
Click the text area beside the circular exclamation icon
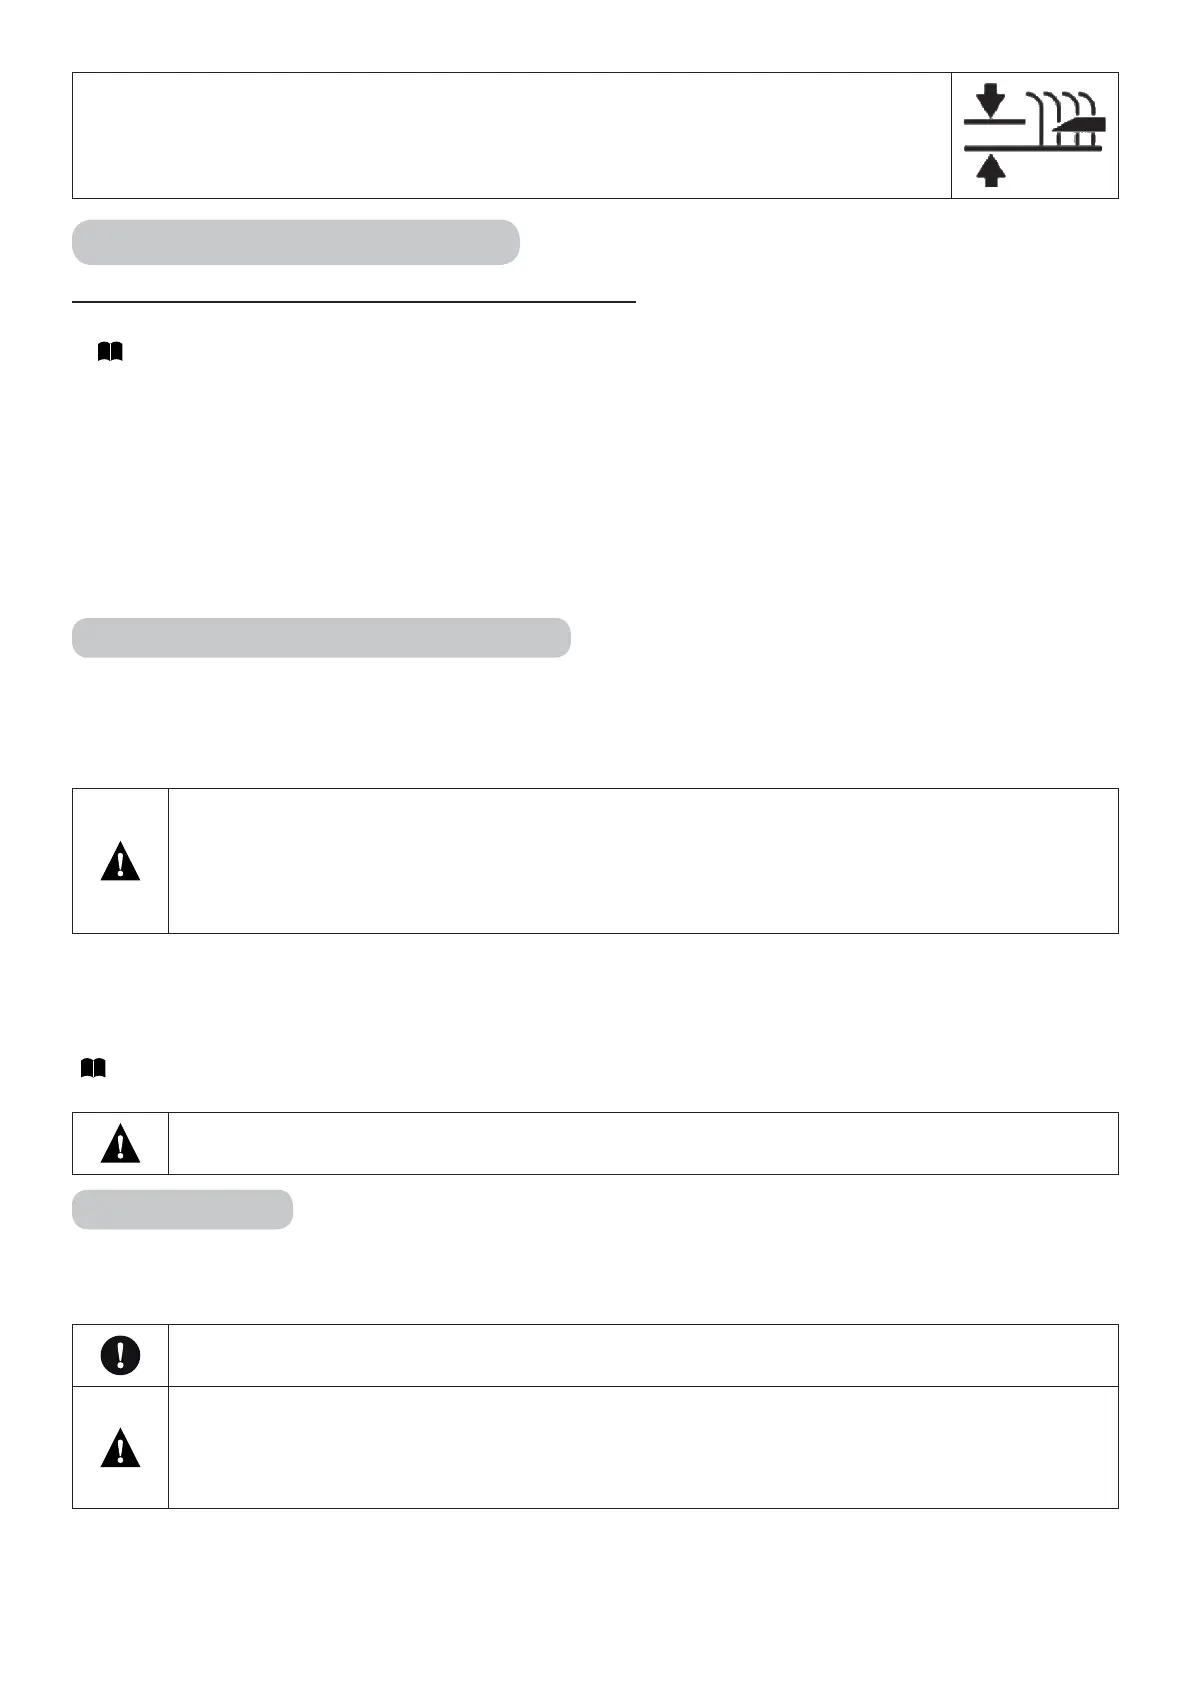[x=642, y=1355]
